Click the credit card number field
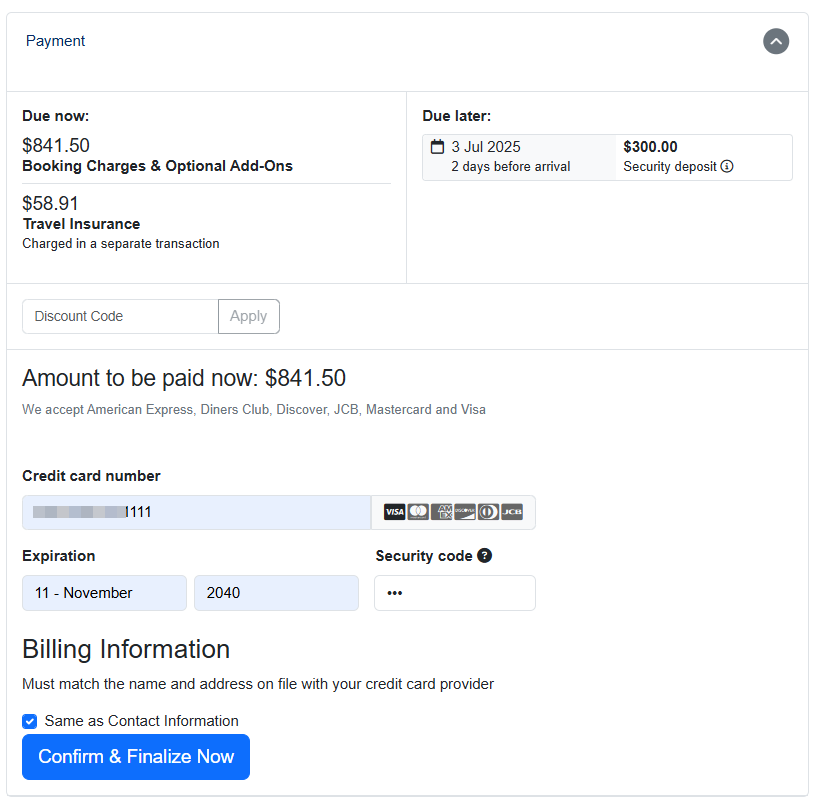This screenshot has height=805, width=818. (196, 512)
